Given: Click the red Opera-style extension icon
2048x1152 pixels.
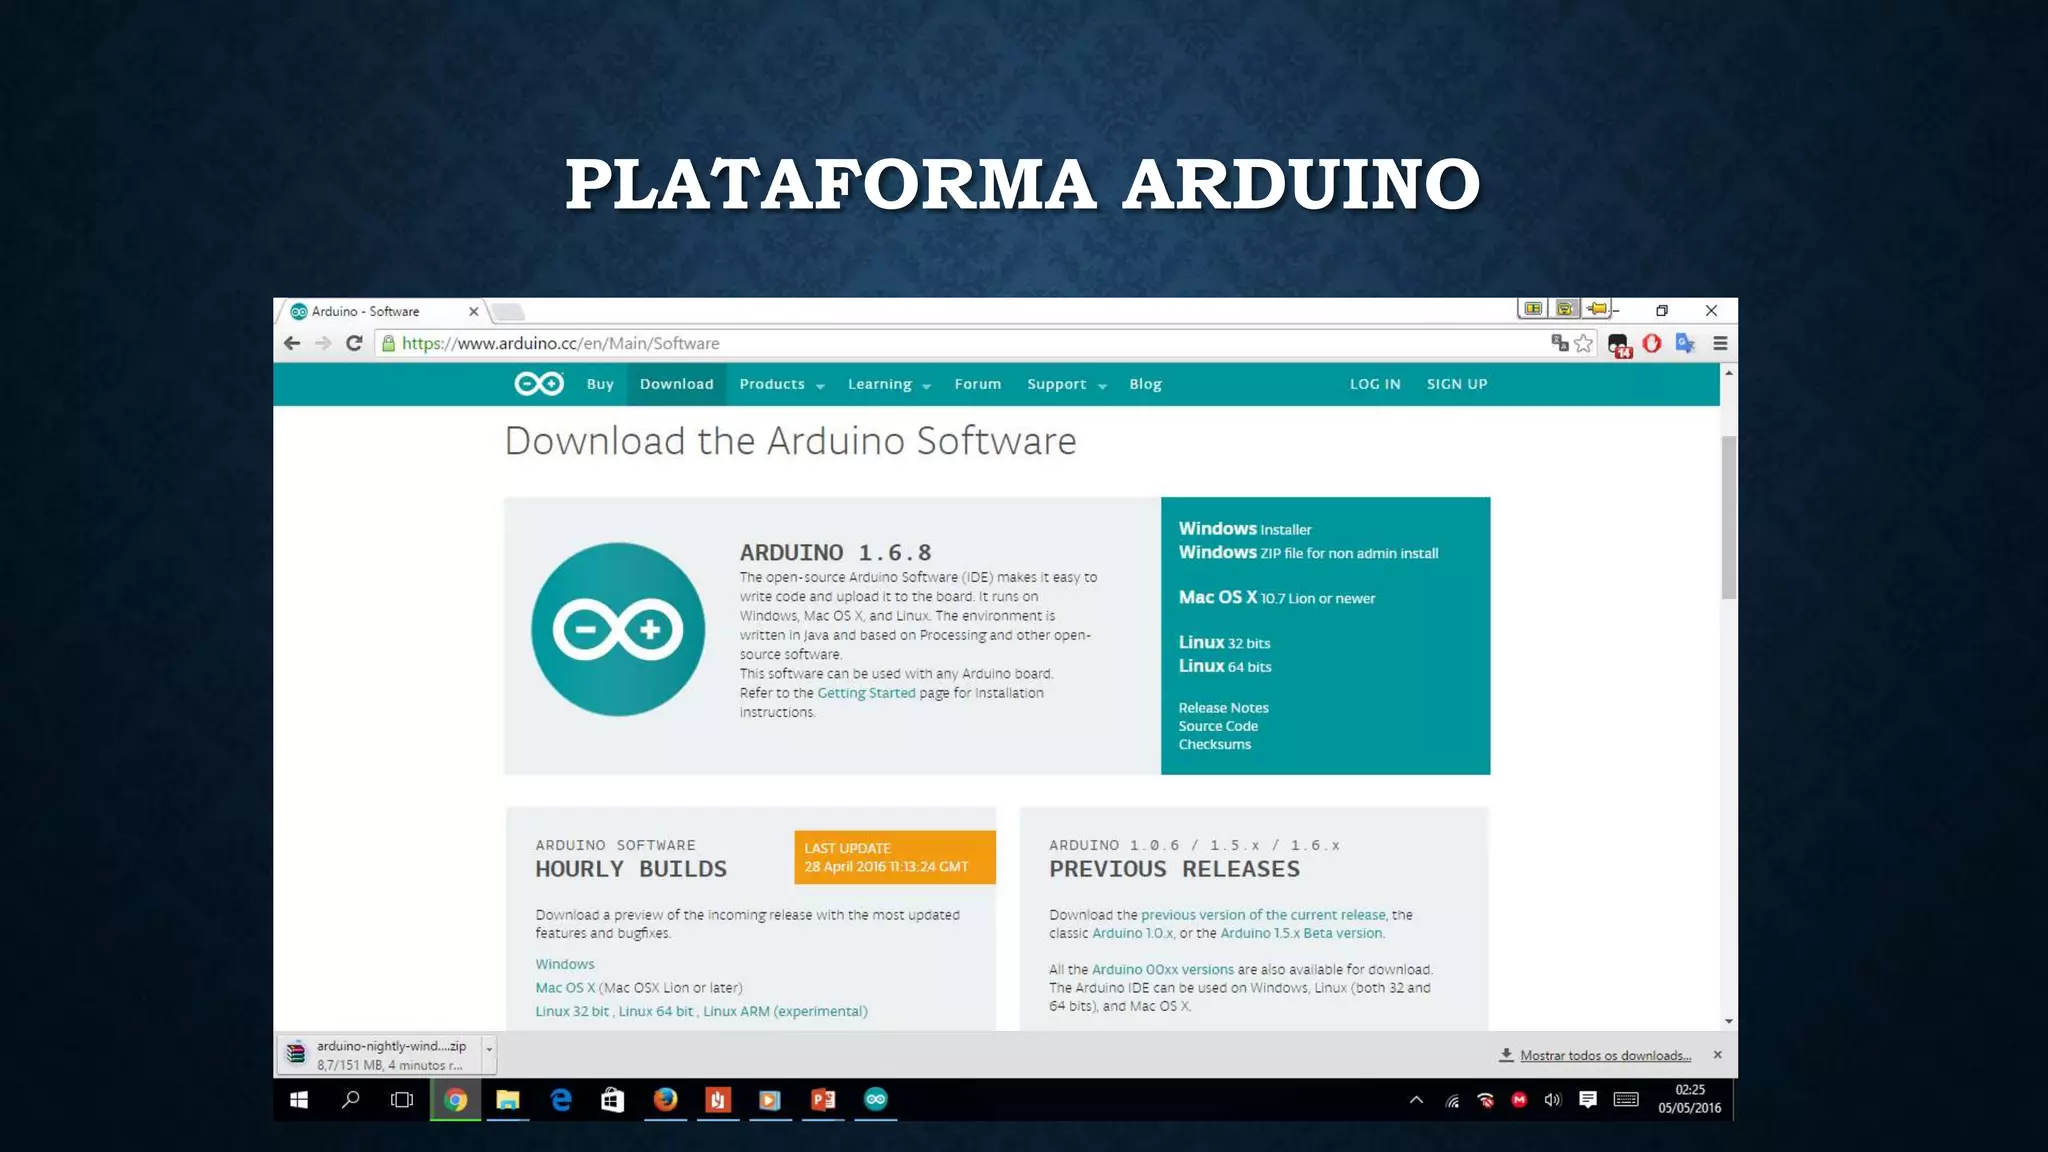Looking at the screenshot, I should click(x=1652, y=343).
